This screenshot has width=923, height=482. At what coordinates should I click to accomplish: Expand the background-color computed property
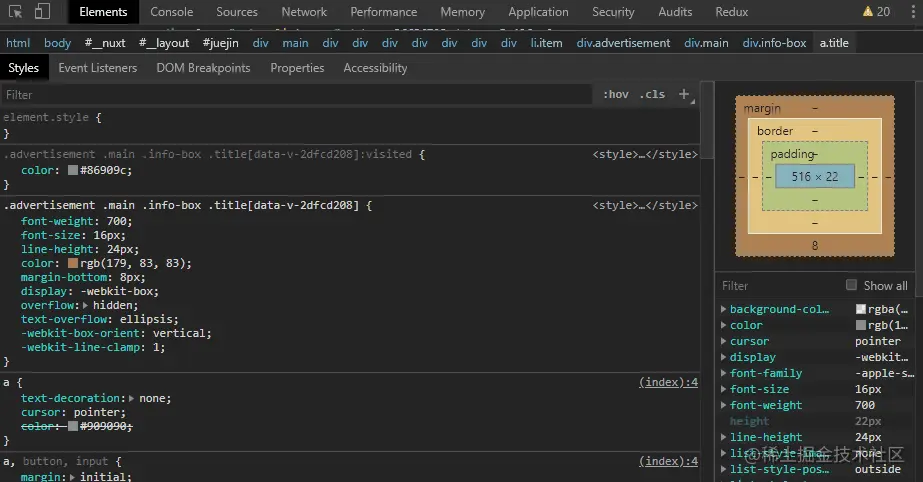pos(724,309)
